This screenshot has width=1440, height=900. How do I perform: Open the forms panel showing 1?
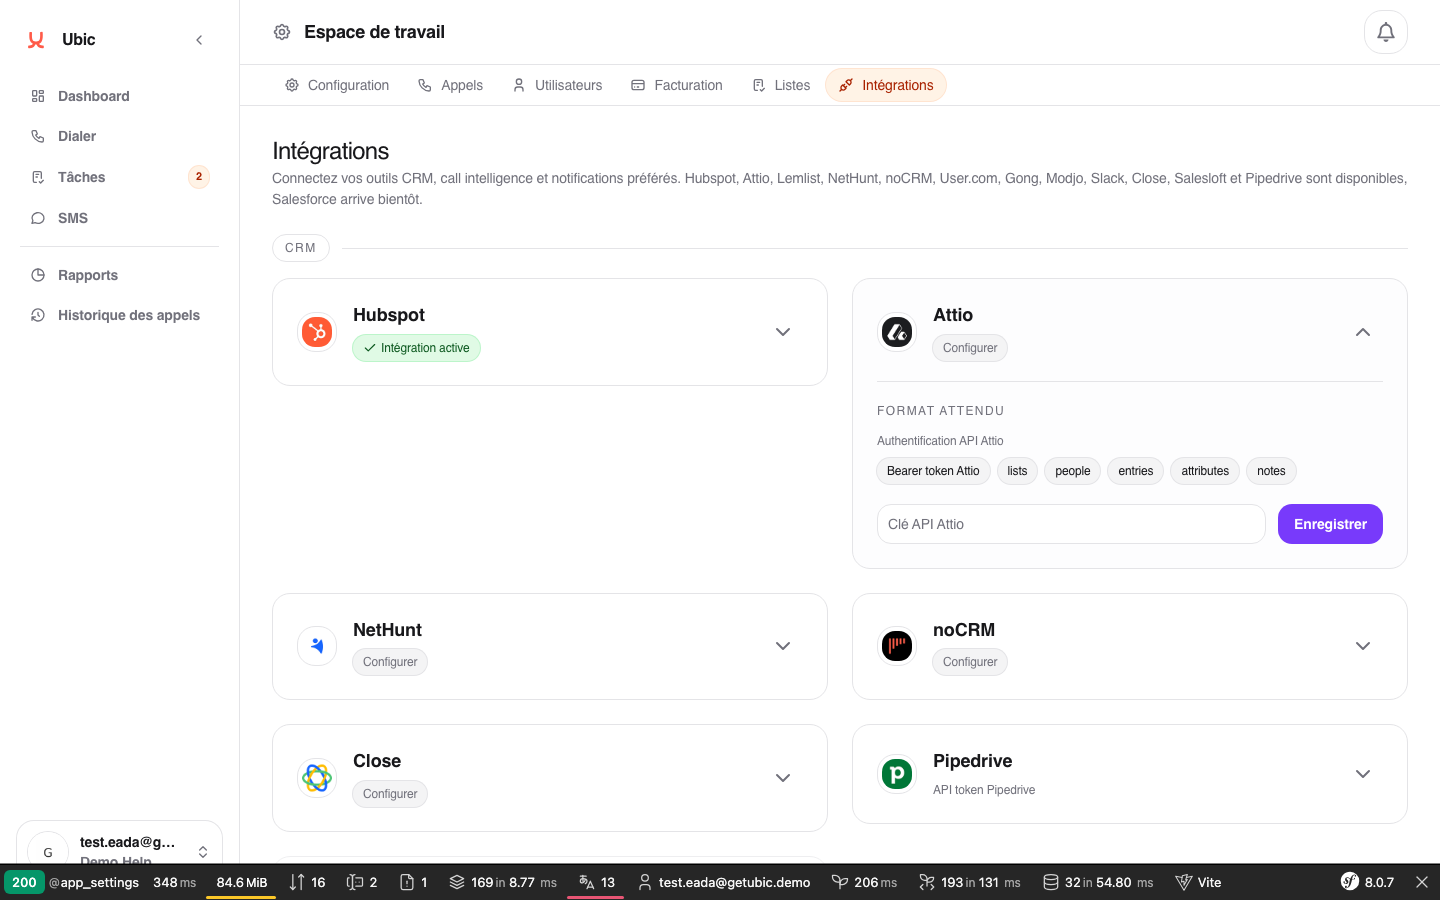click(x=413, y=882)
